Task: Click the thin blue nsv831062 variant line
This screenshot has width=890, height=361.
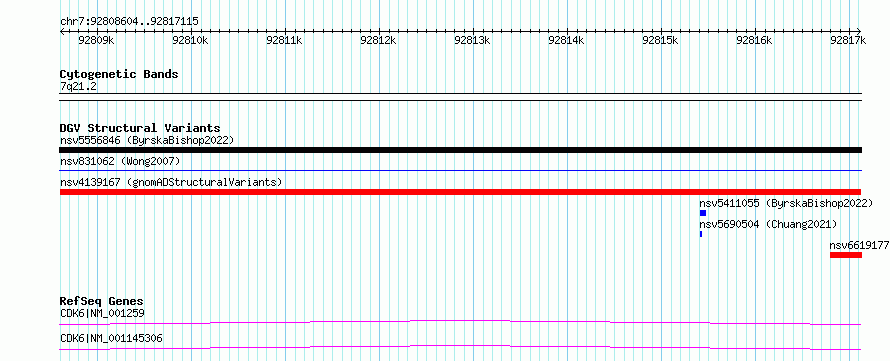Action: [460, 170]
